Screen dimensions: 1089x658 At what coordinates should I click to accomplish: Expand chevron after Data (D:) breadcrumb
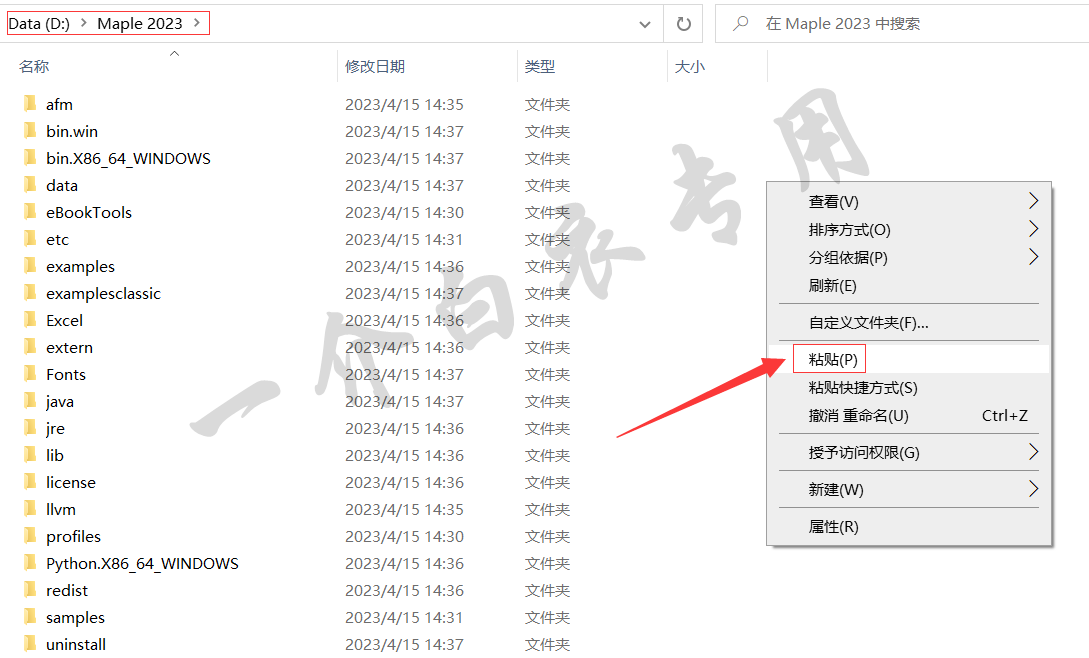coord(83,23)
